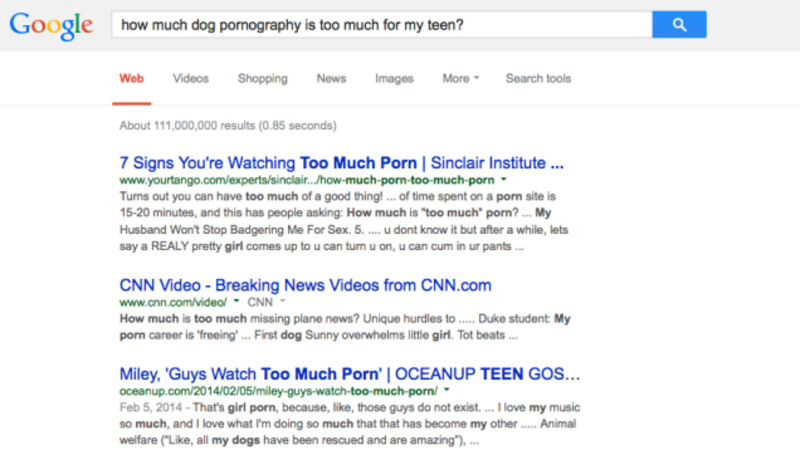Switch to the Images tab

[394, 79]
